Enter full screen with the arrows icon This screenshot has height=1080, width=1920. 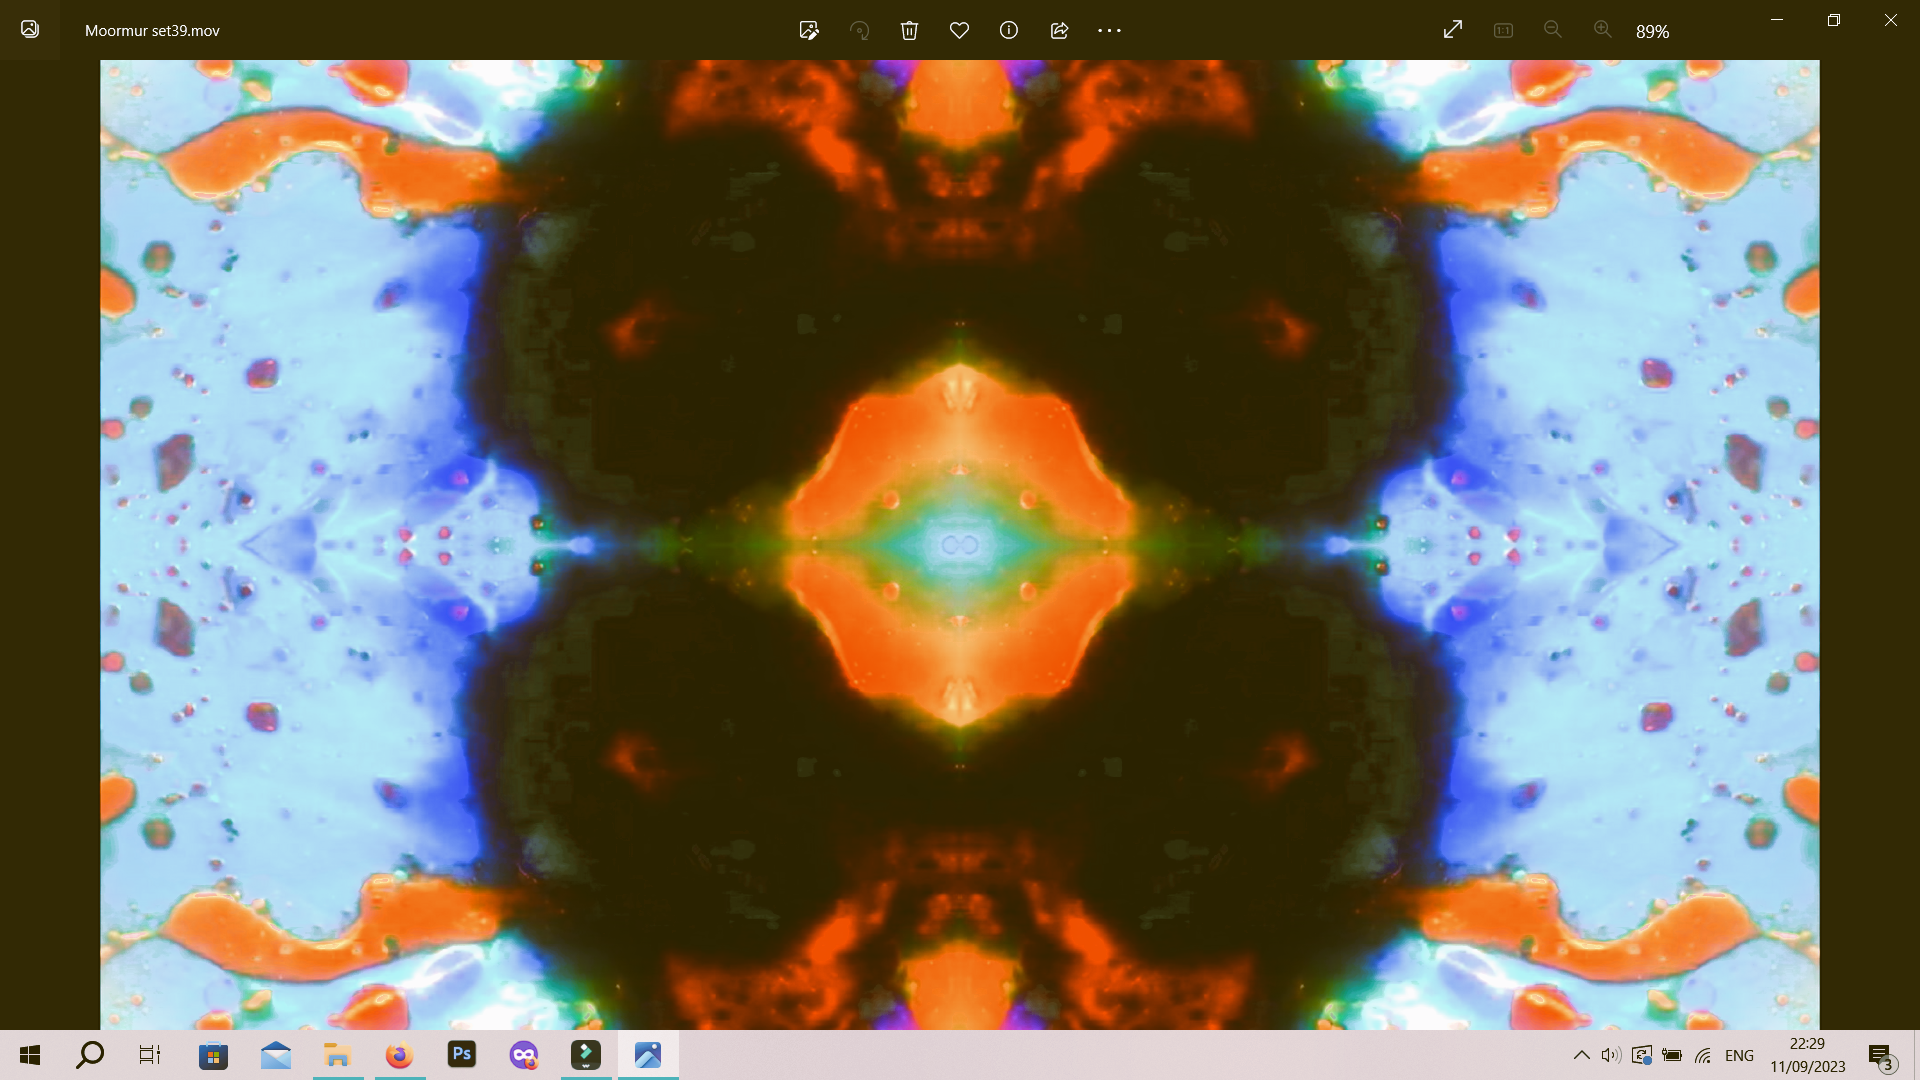coord(1453,30)
